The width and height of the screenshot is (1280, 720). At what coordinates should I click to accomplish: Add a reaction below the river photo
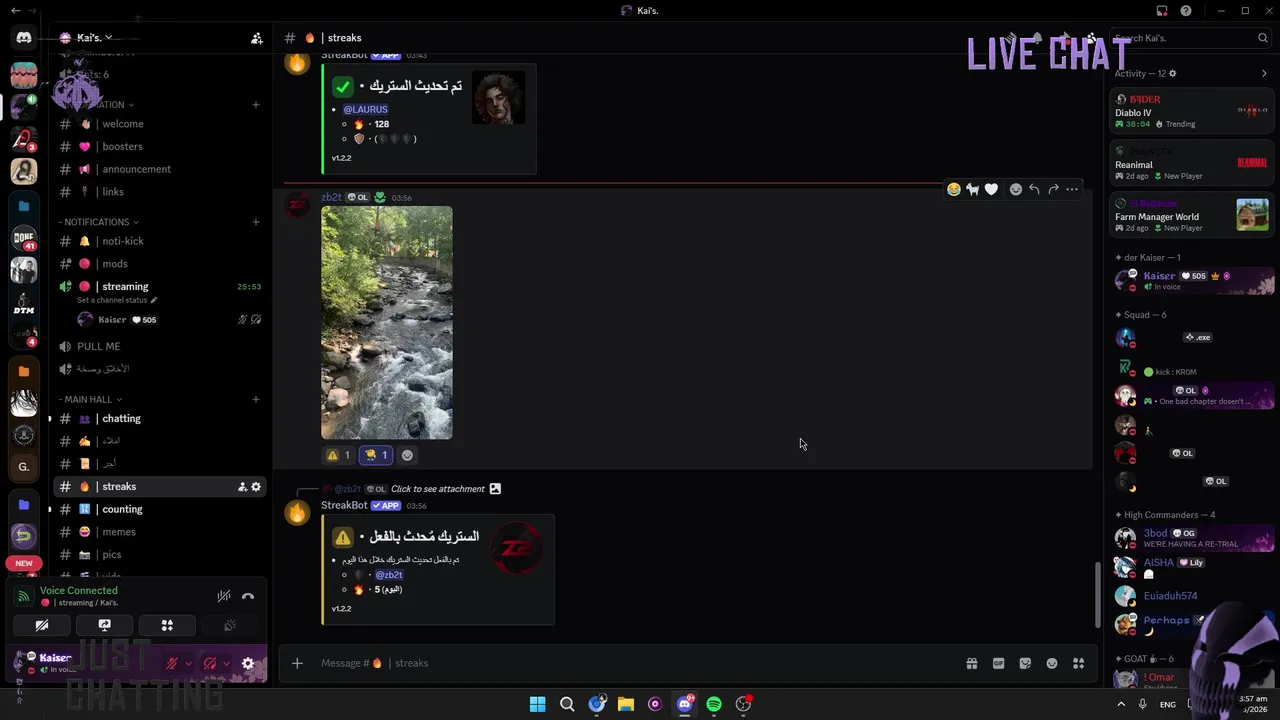407,455
